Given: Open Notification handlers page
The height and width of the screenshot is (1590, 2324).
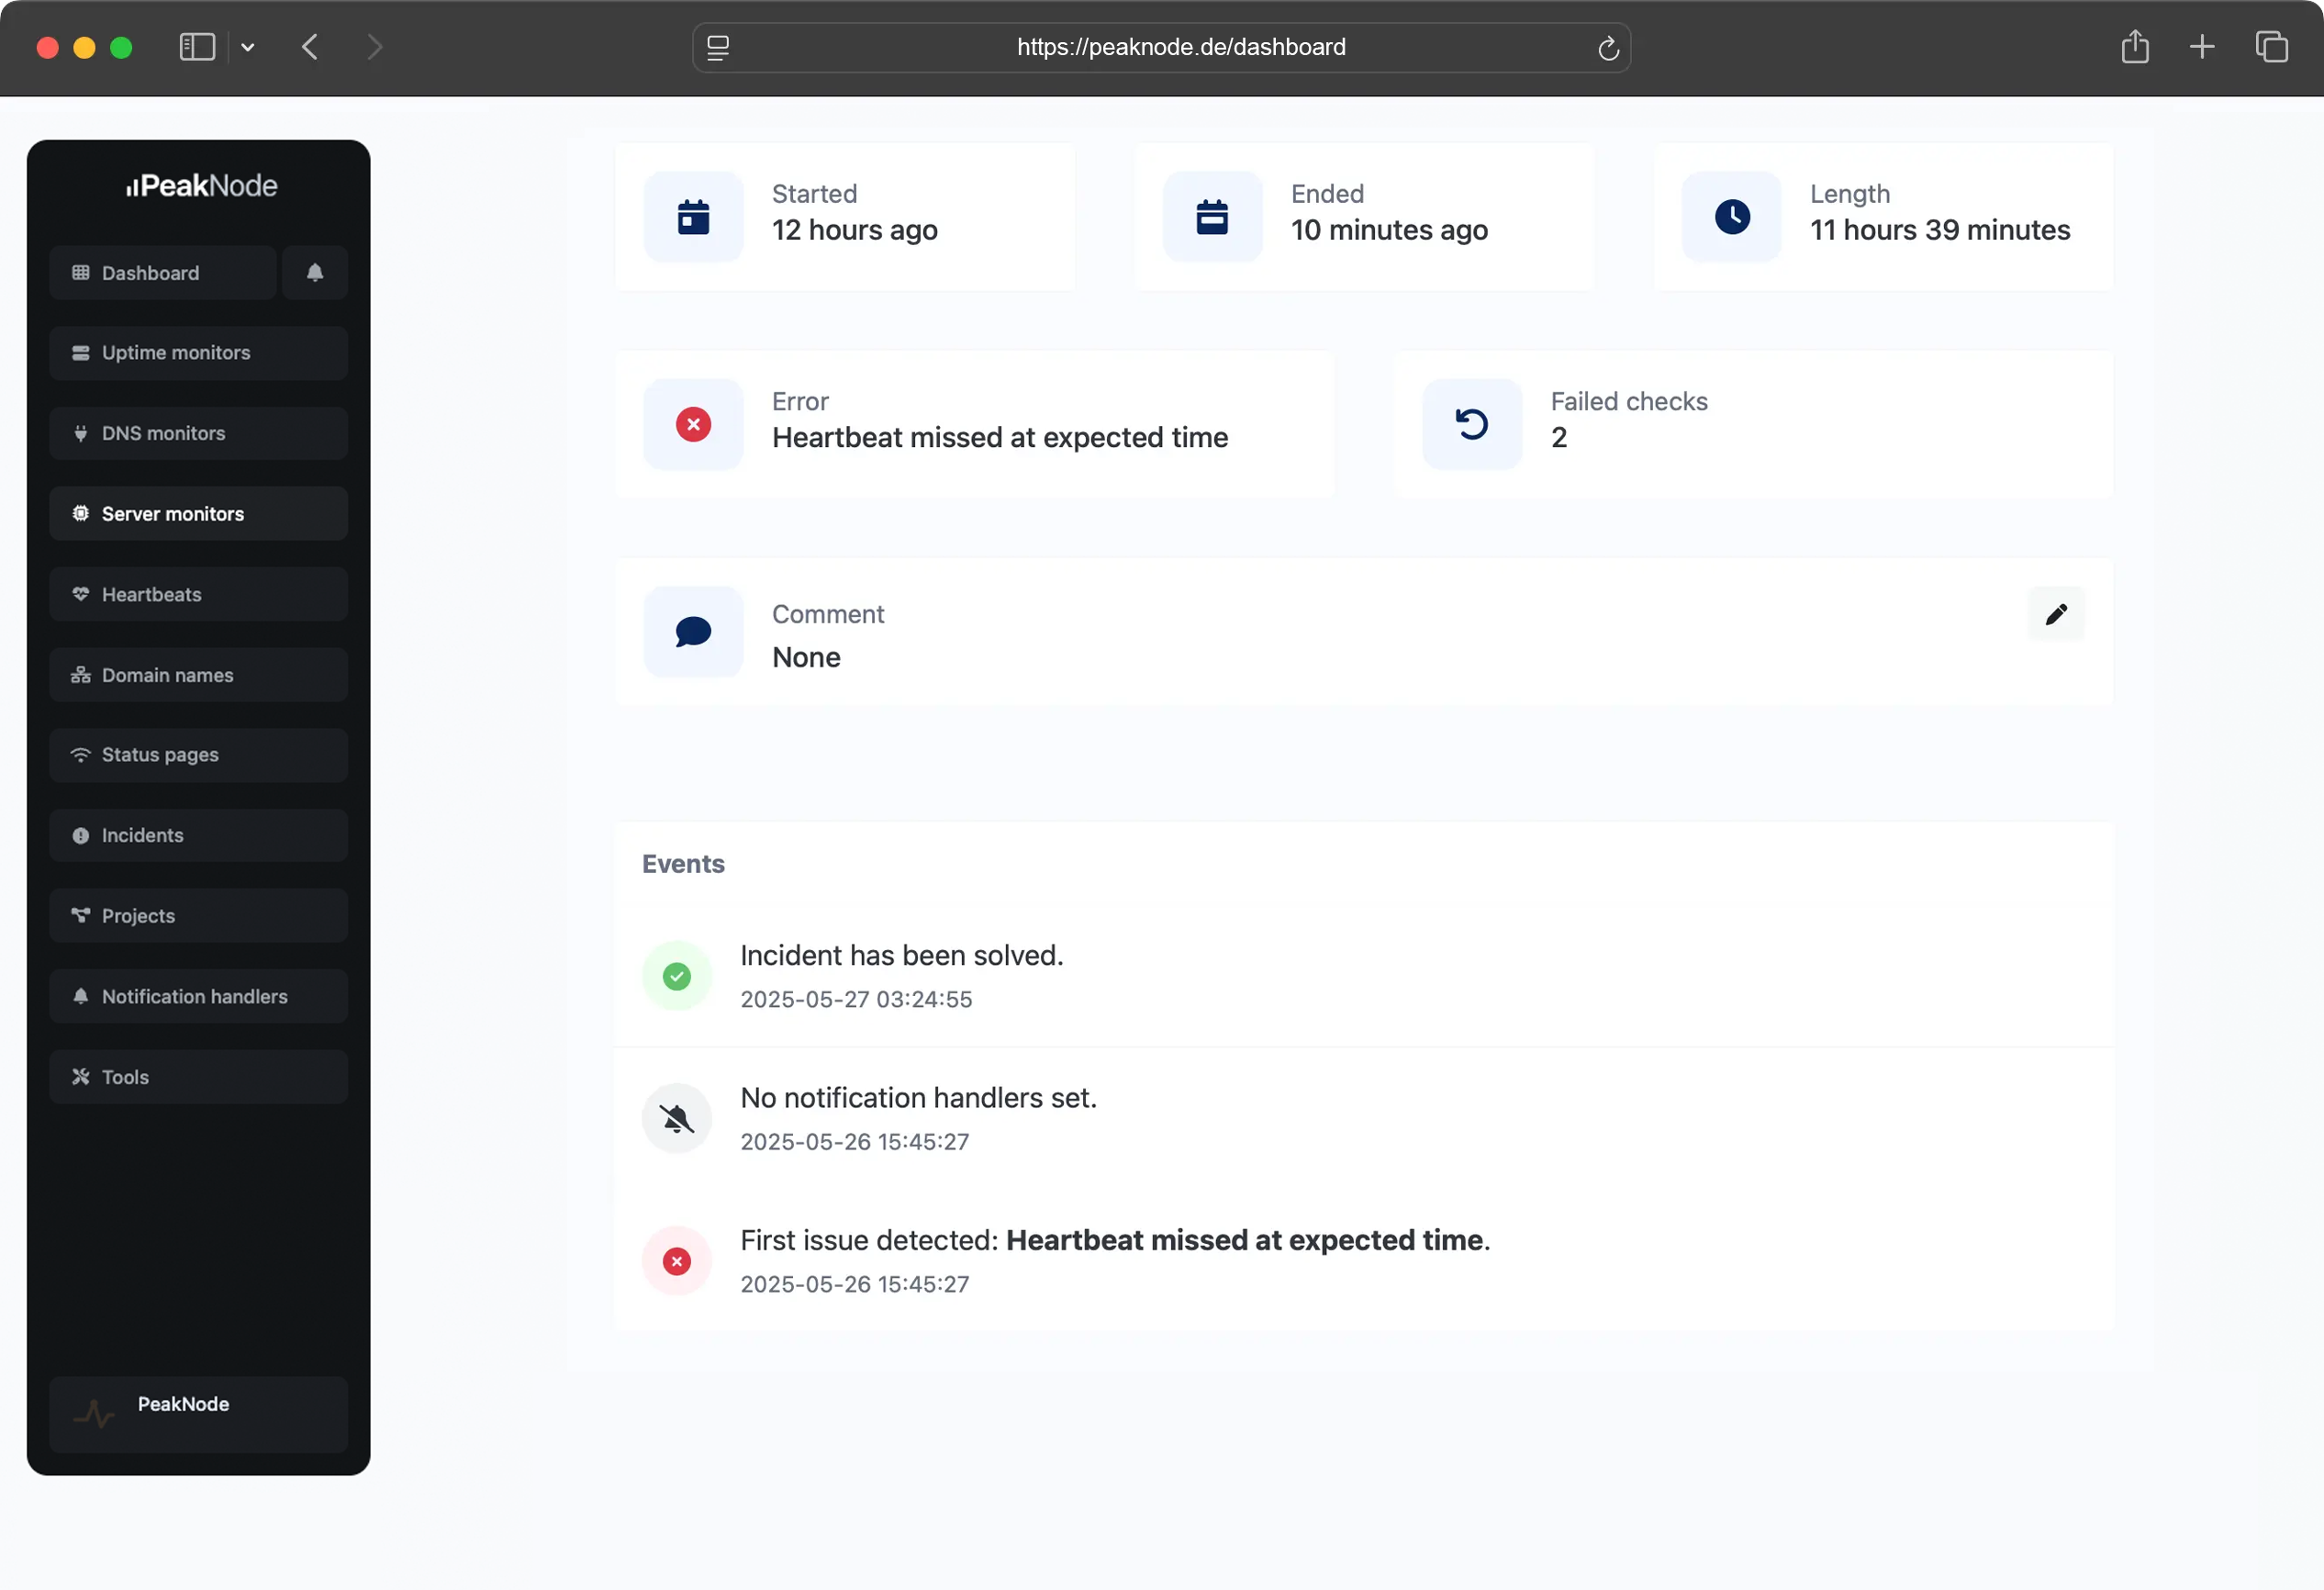Looking at the screenshot, I should [x=198, y=996].
